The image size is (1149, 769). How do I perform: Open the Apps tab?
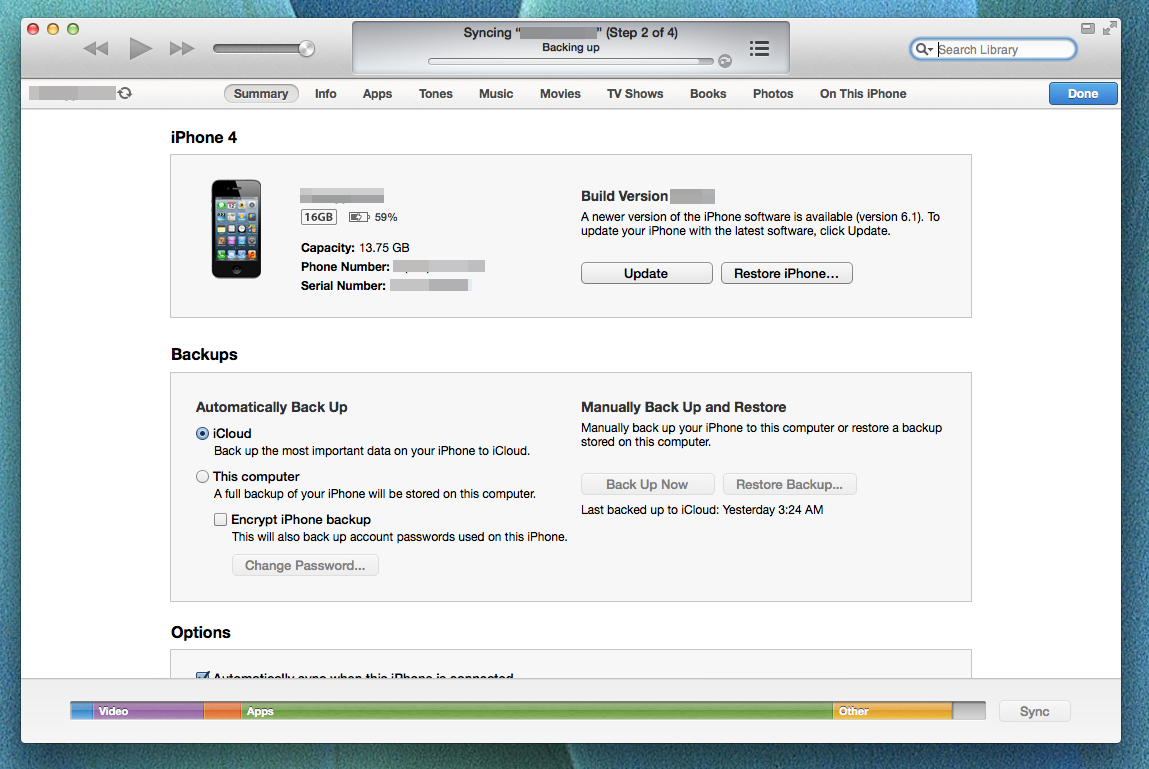click(x=377, y=94)
